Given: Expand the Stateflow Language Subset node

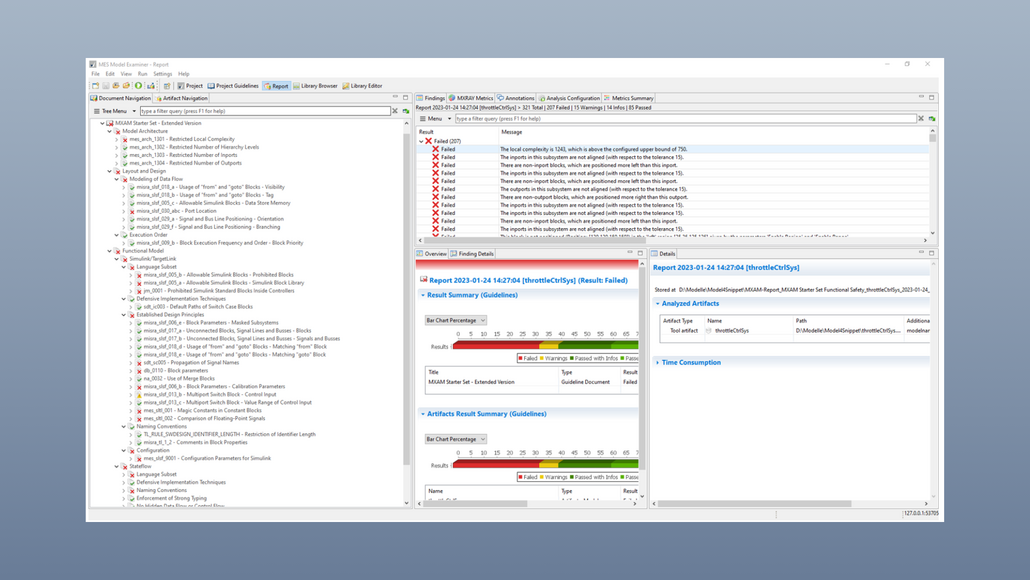Looking at the screenshot, I should (123, 474).
